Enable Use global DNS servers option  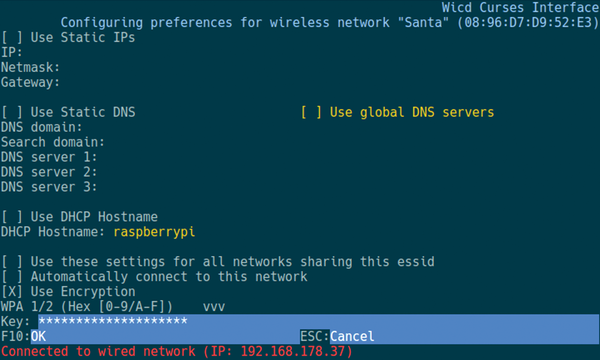coord(397,112)
